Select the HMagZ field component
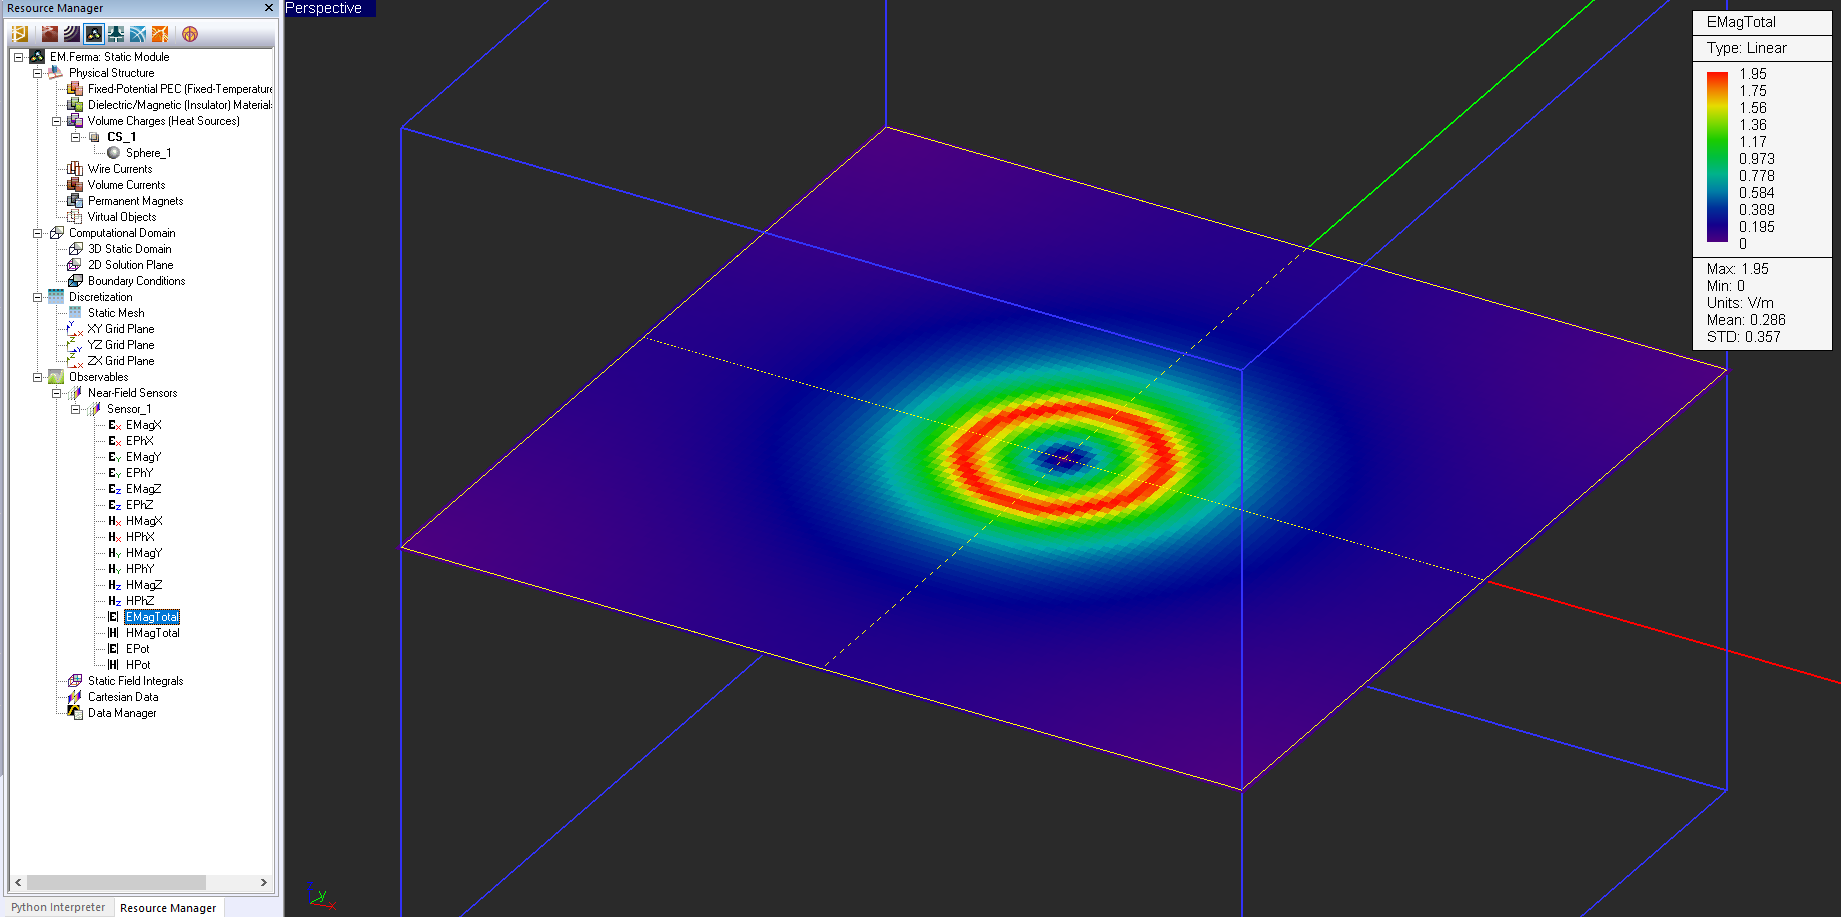This screenshot has width=1841, height=917. [x=144, y=585]
